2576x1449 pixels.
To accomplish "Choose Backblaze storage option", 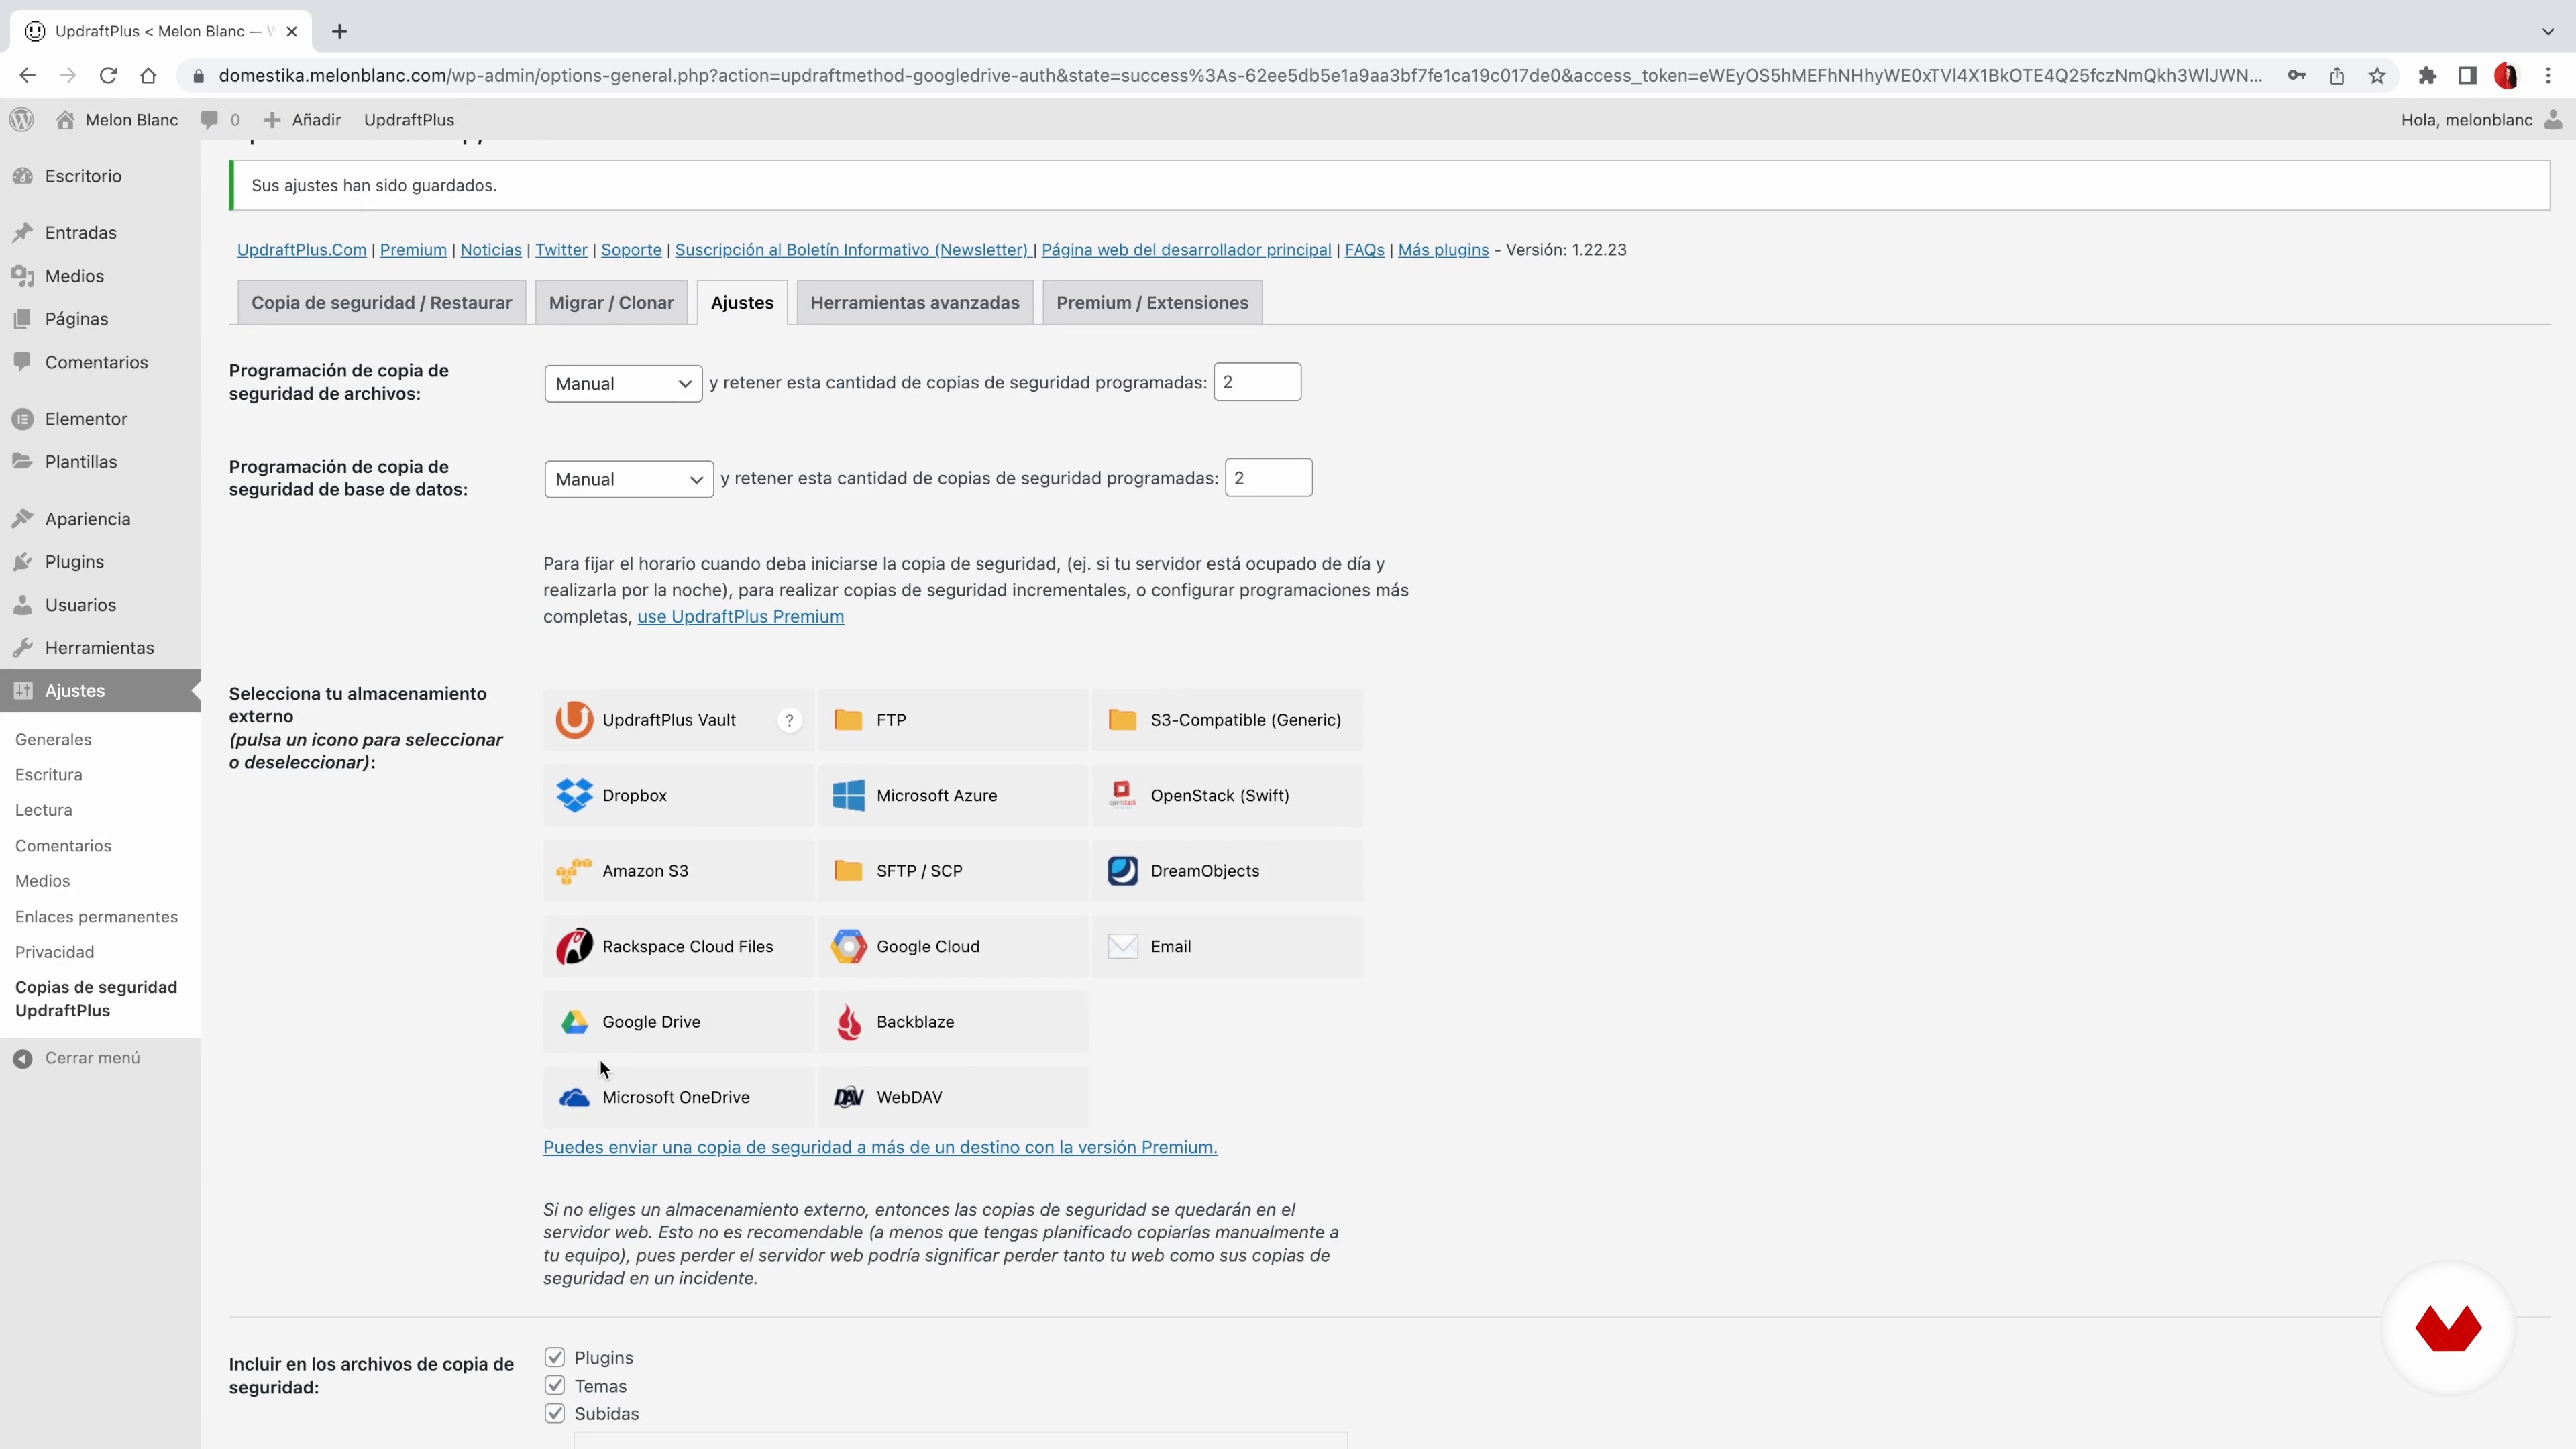I will click(952, 1022).
